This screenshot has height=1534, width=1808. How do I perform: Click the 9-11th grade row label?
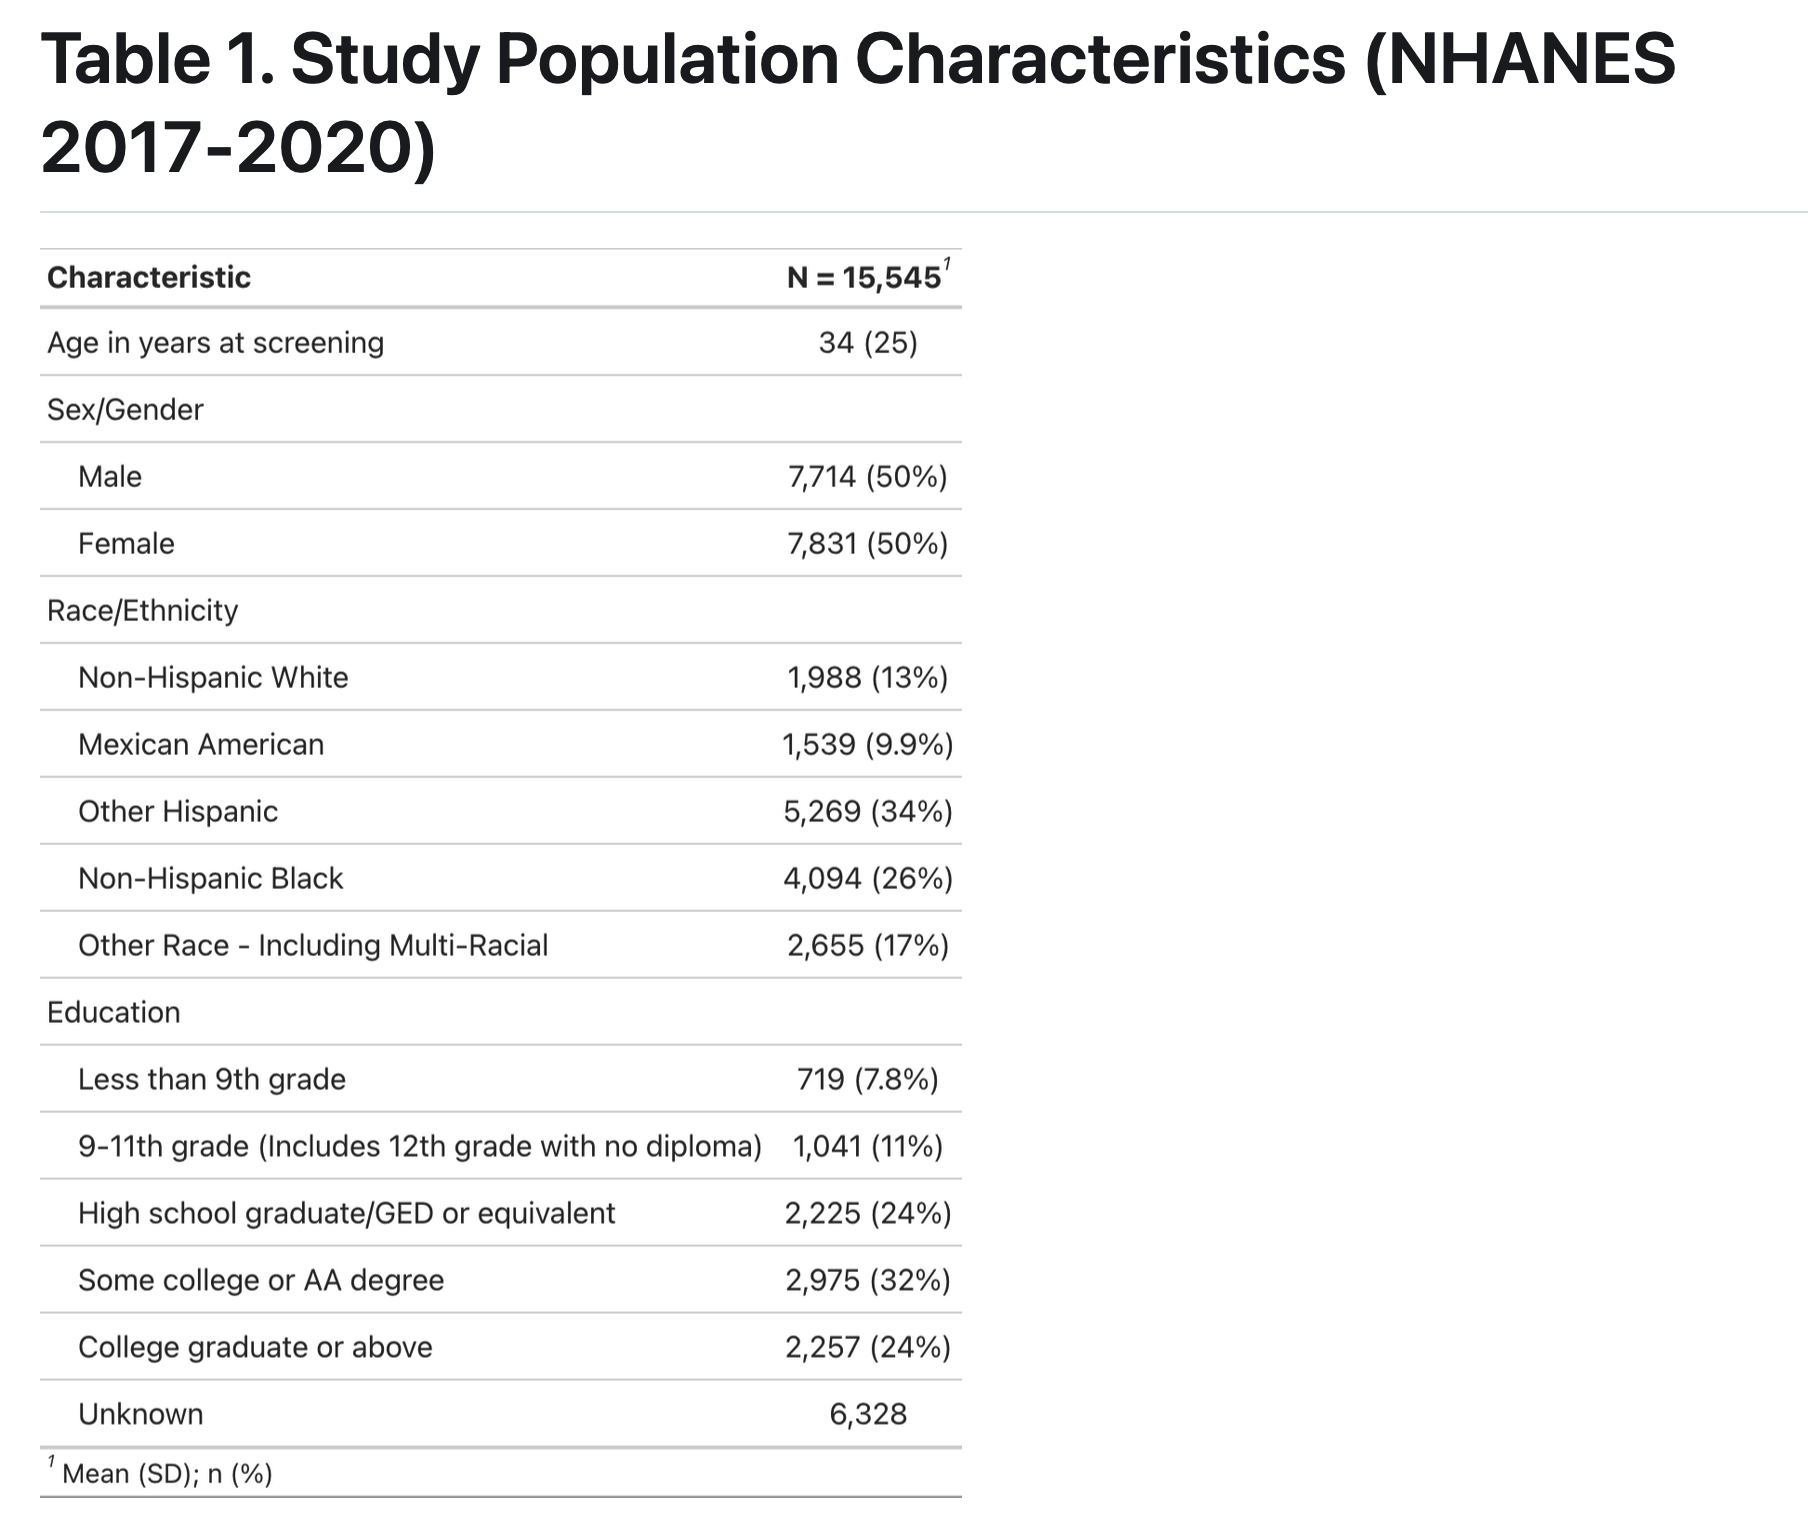(x=420, y=1147)
